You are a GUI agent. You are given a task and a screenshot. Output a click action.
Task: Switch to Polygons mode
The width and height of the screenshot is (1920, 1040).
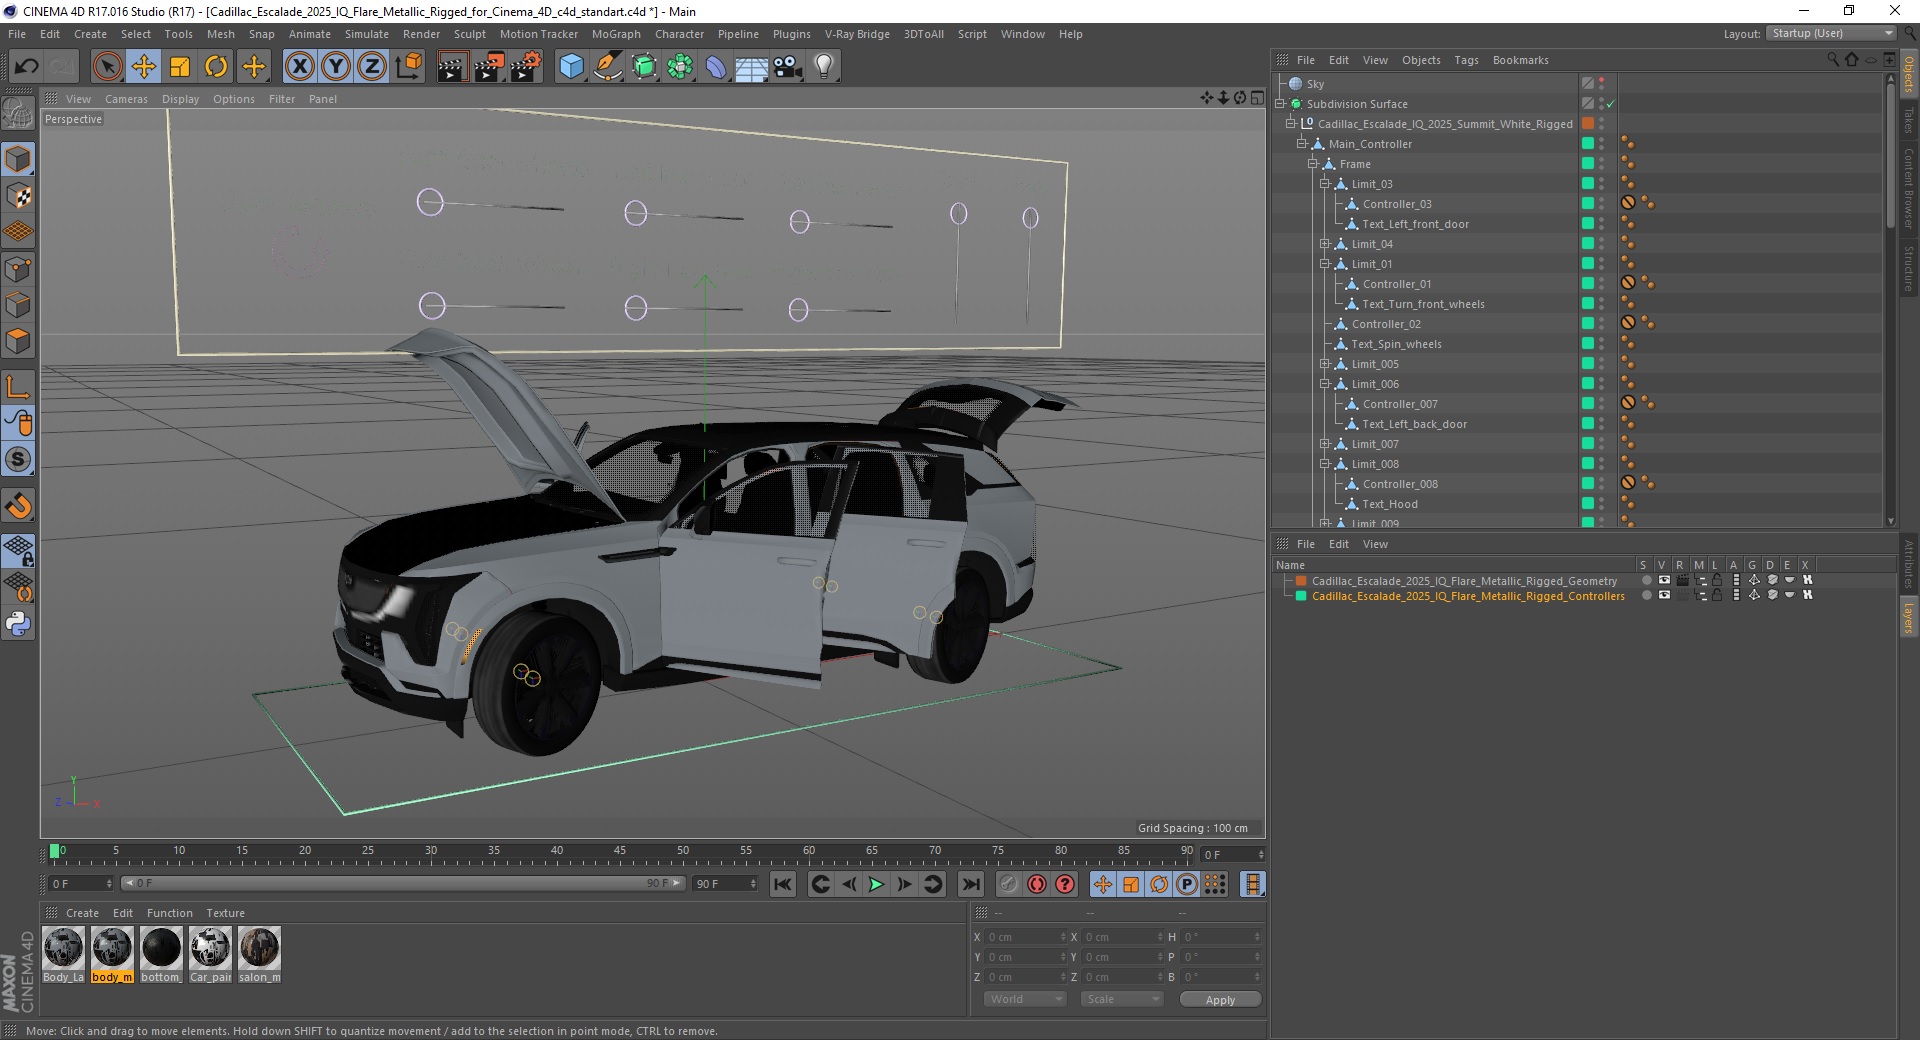[x=18, y=341]
